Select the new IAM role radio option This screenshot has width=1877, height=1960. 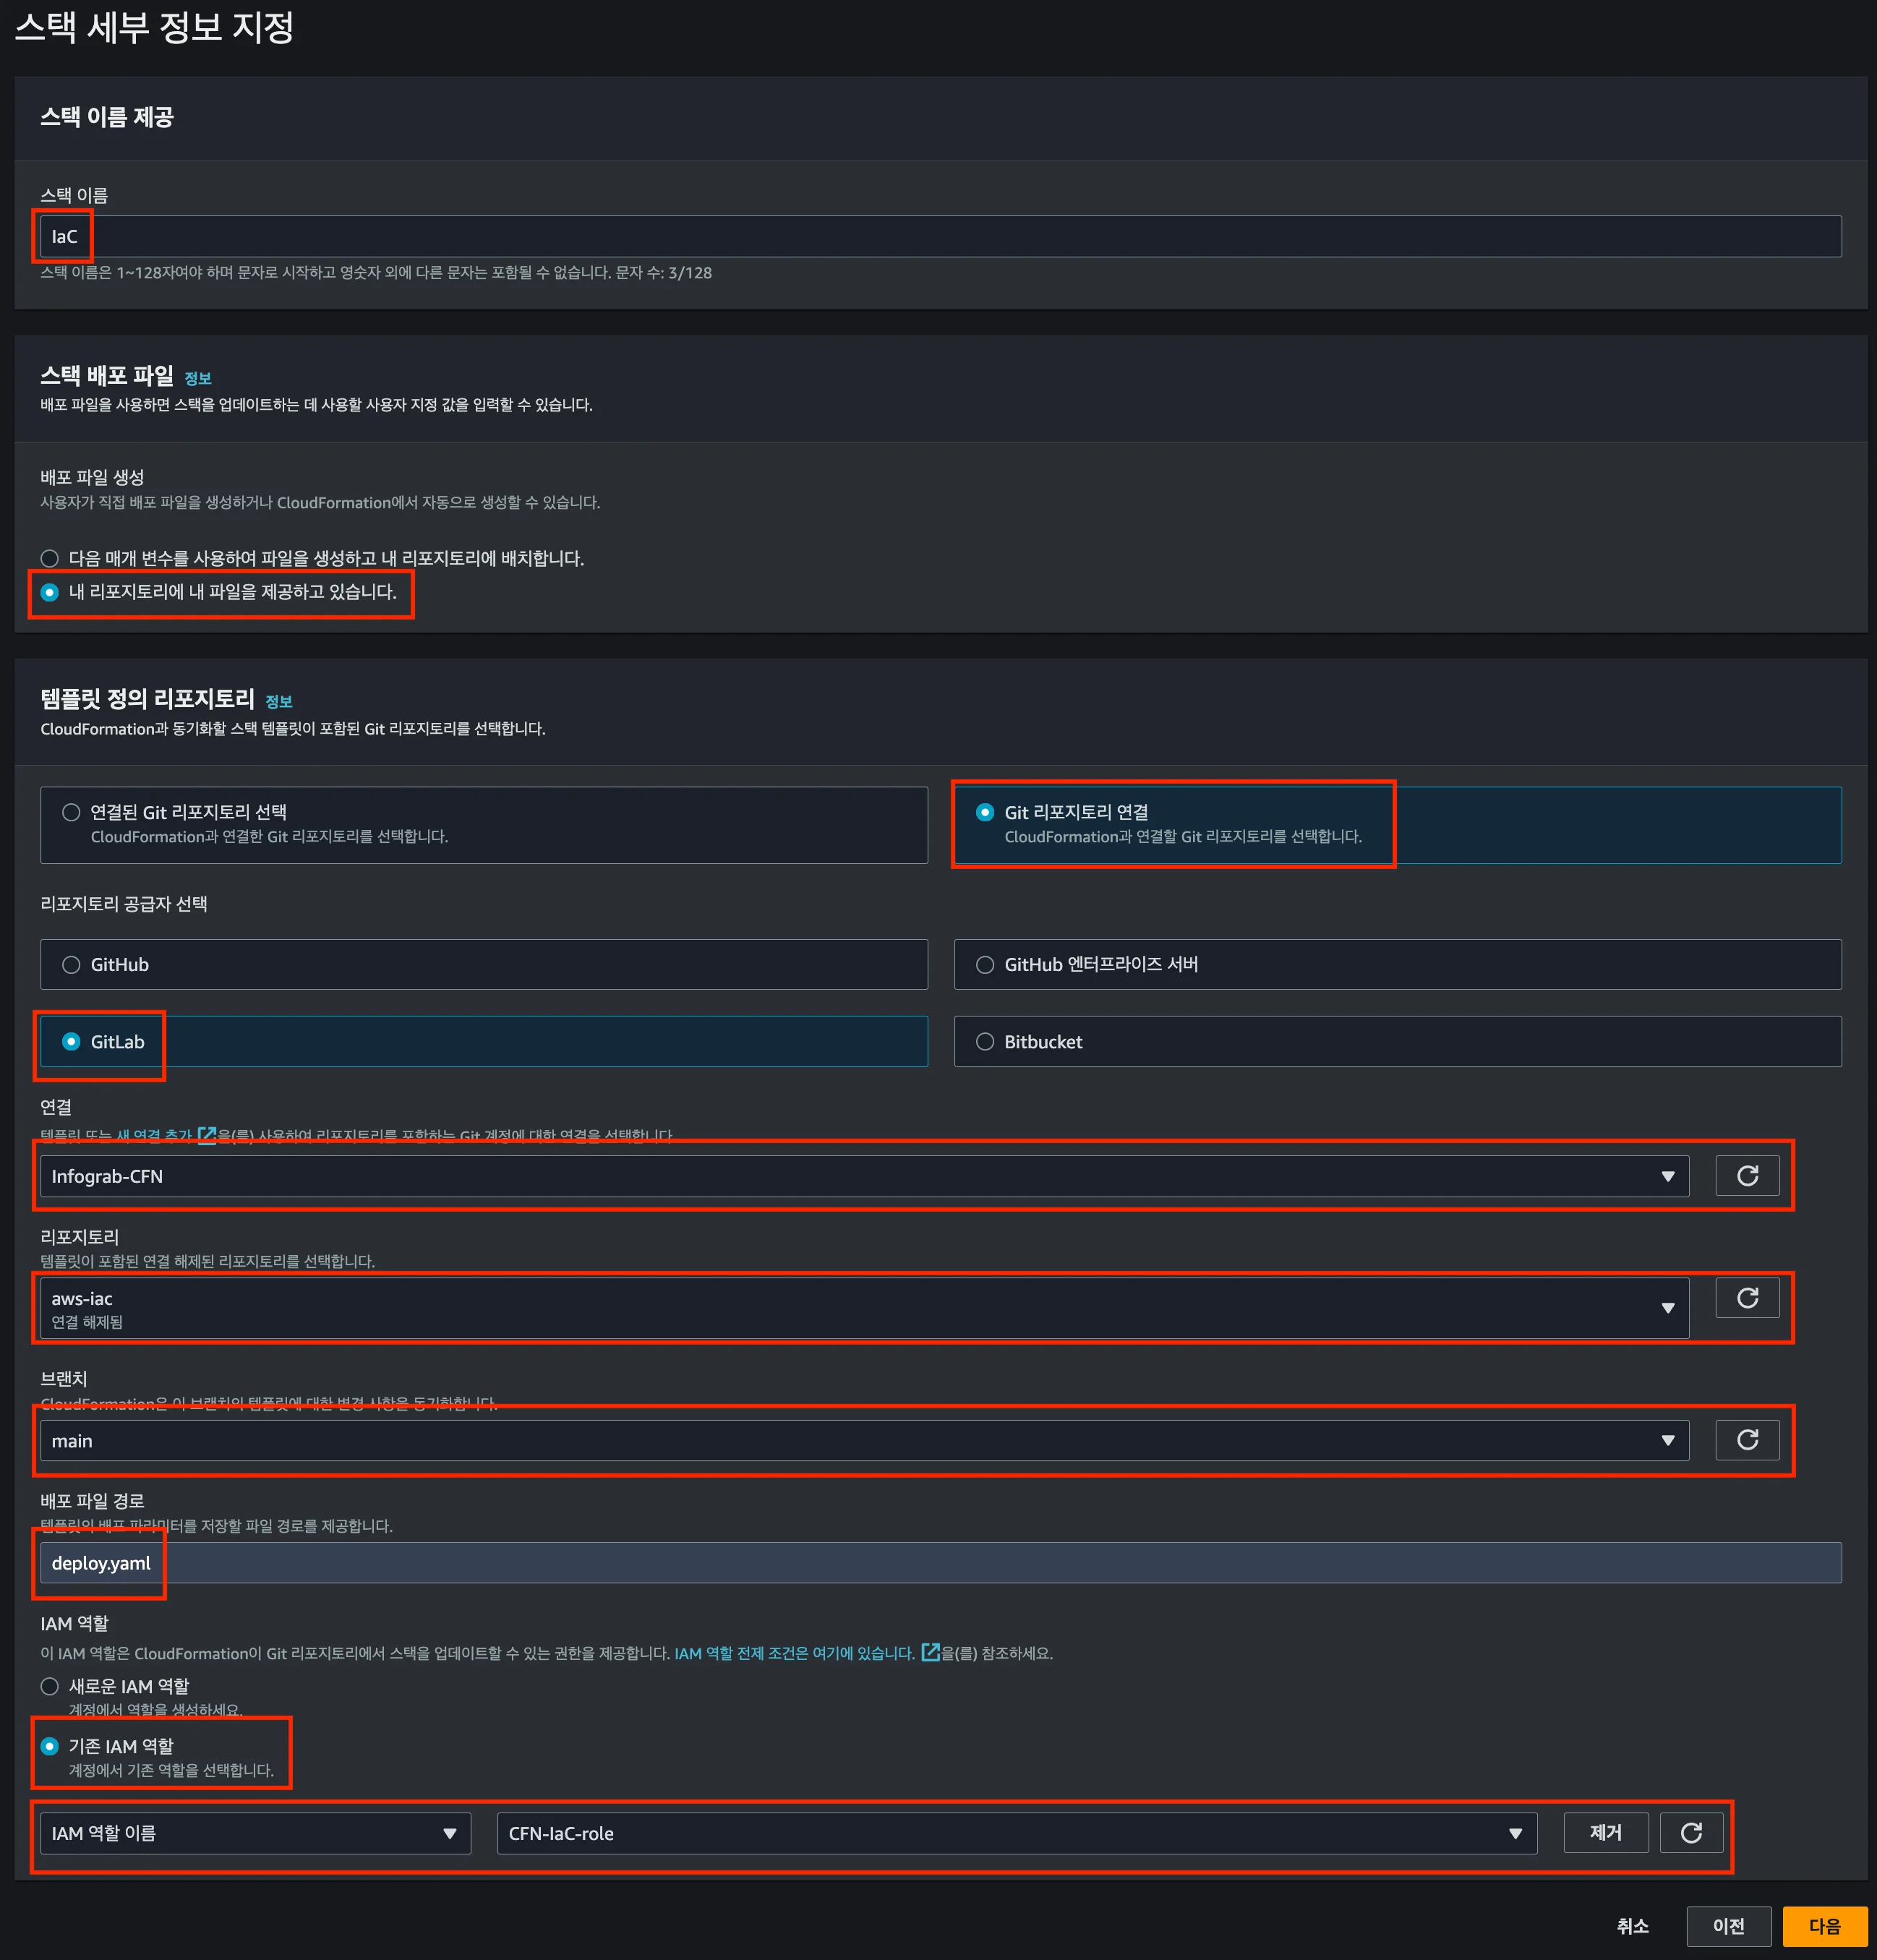point(49,1686)
